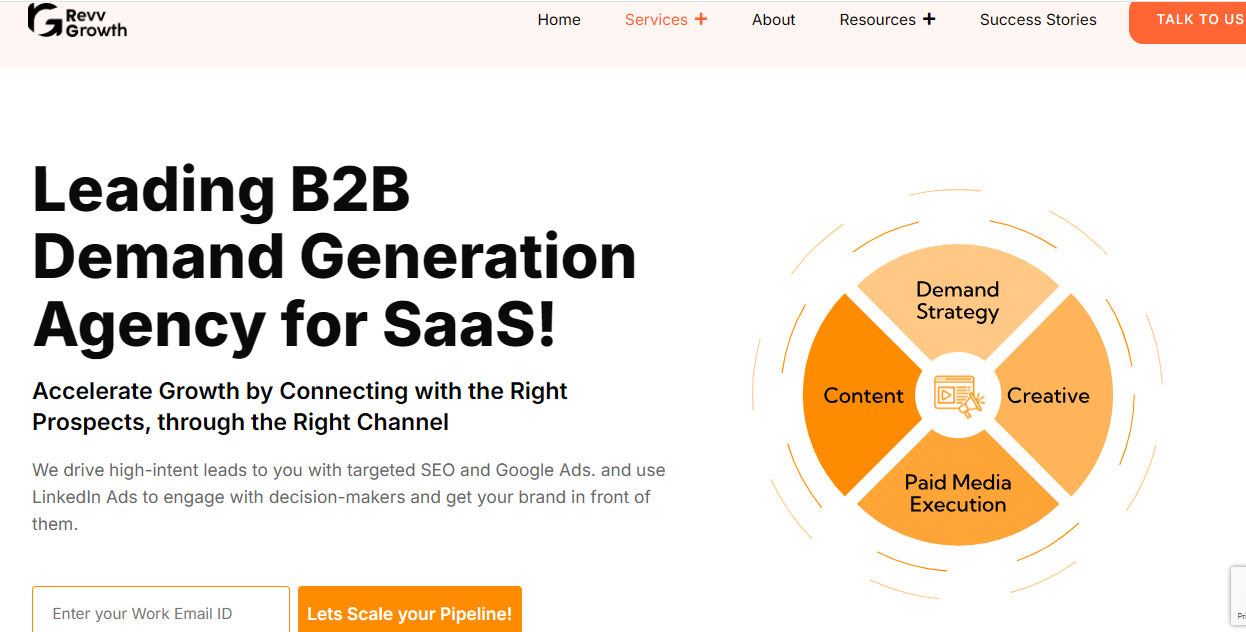Click Lets Scale your Pipeline button
The height and width of the screenshot is (632, 1246).
(x=409, y=613)
